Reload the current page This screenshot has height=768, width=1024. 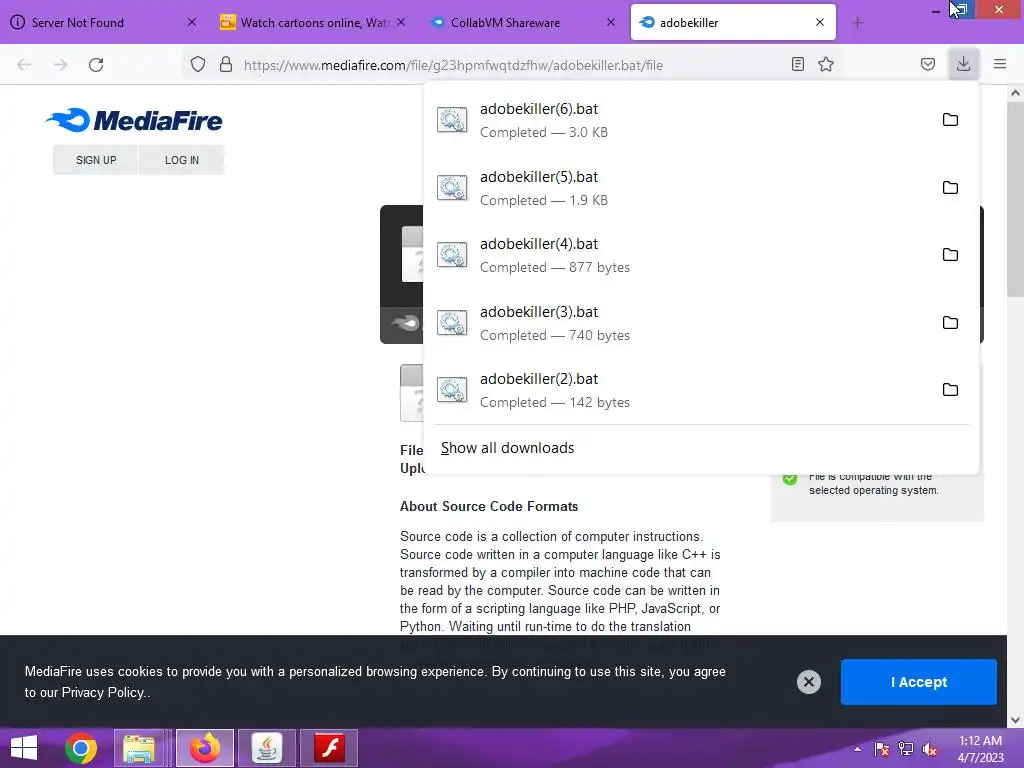click(96, 64)
